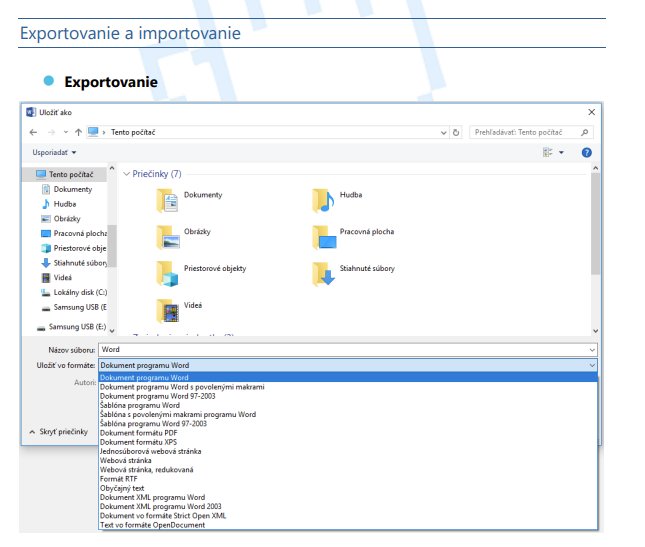This screenshot has height=547, width=645.
Task: Open the Pracovná plocha folder in main pane
Action: tap(323, 236)
